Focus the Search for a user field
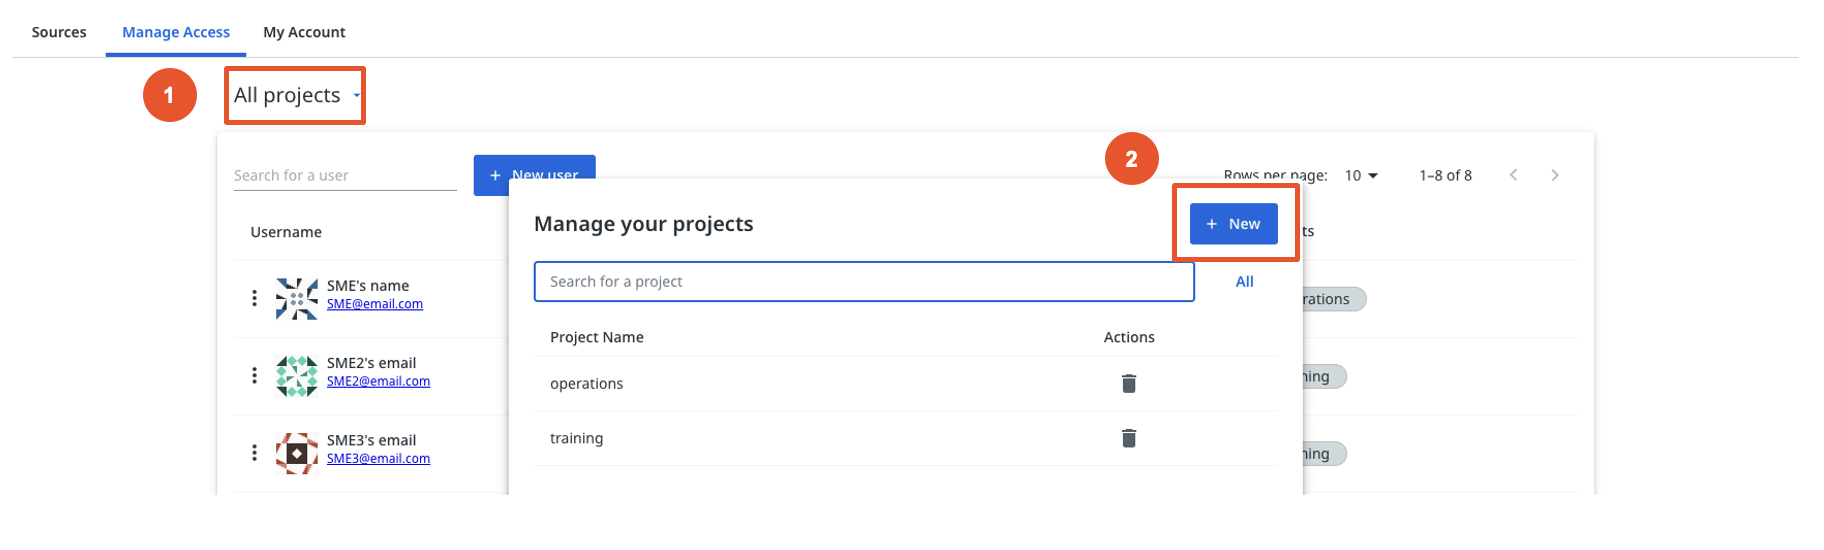 pos(344,175)
